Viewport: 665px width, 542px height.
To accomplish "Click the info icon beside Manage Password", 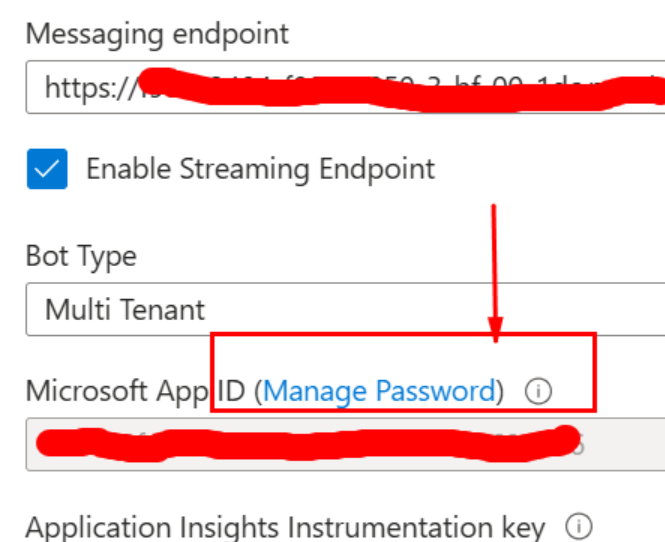I will click(538, 391).
